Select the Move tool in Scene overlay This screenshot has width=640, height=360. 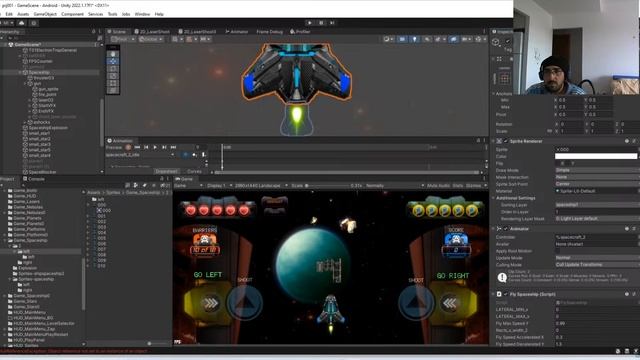click(x=113, y=61)
